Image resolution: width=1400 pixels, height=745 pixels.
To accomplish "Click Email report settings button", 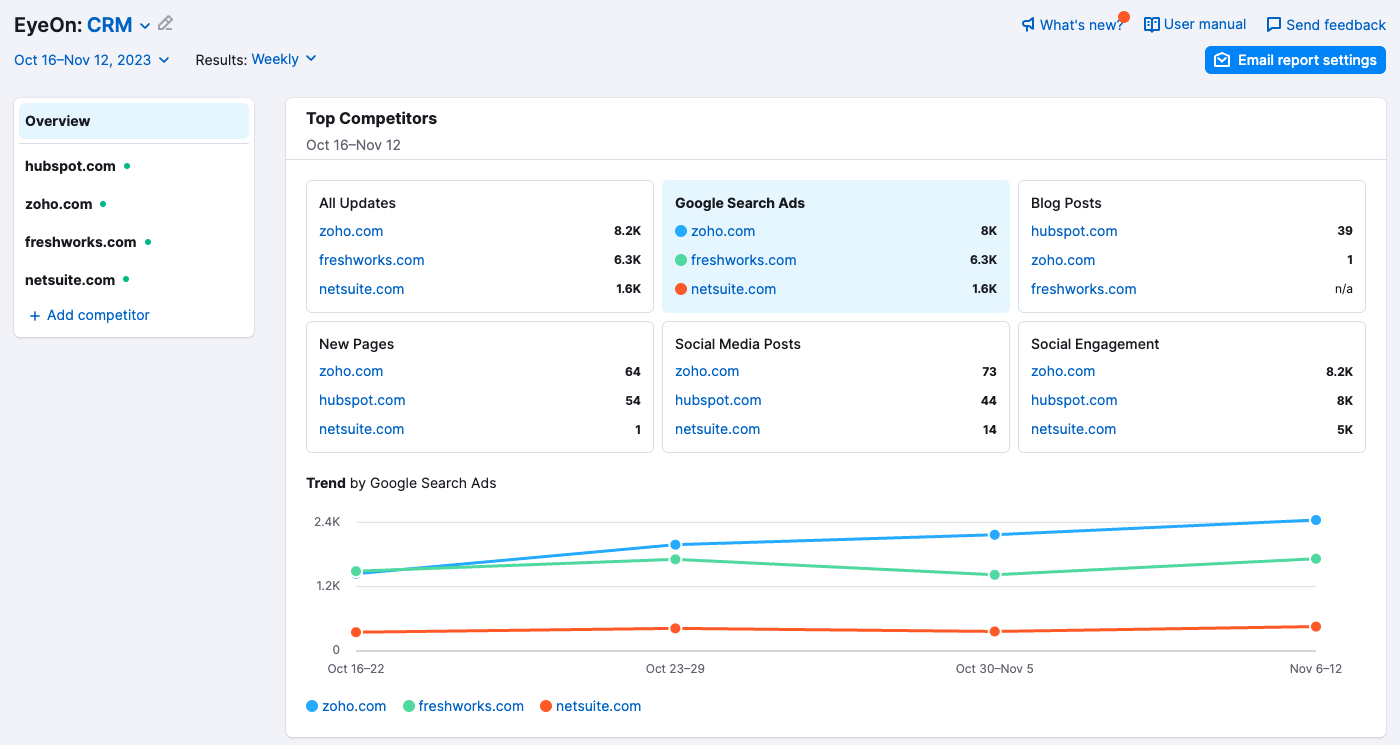I will 1295,60.
